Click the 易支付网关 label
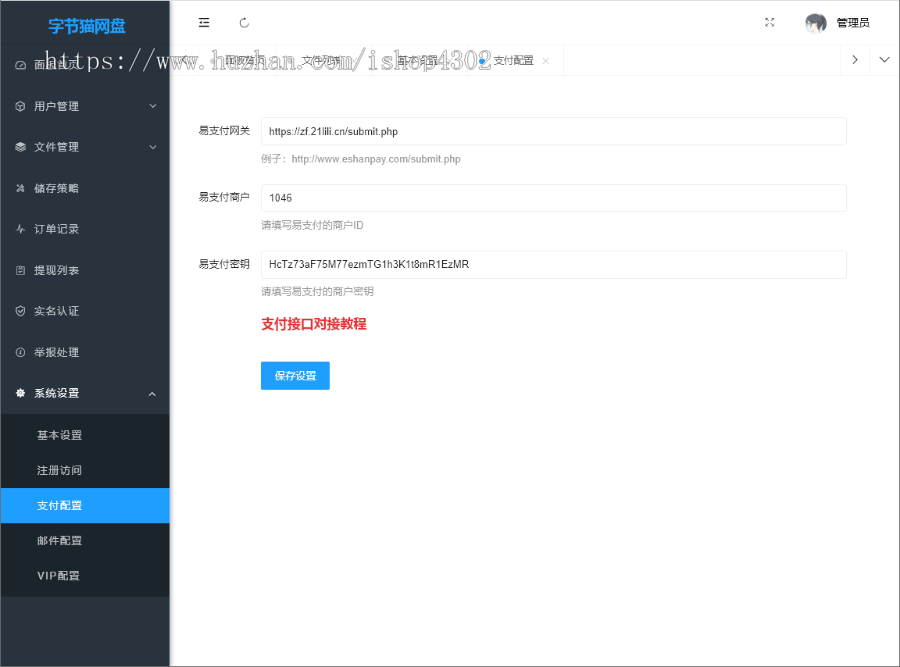The width and height of the screenshot is (900, 667). 224,131
